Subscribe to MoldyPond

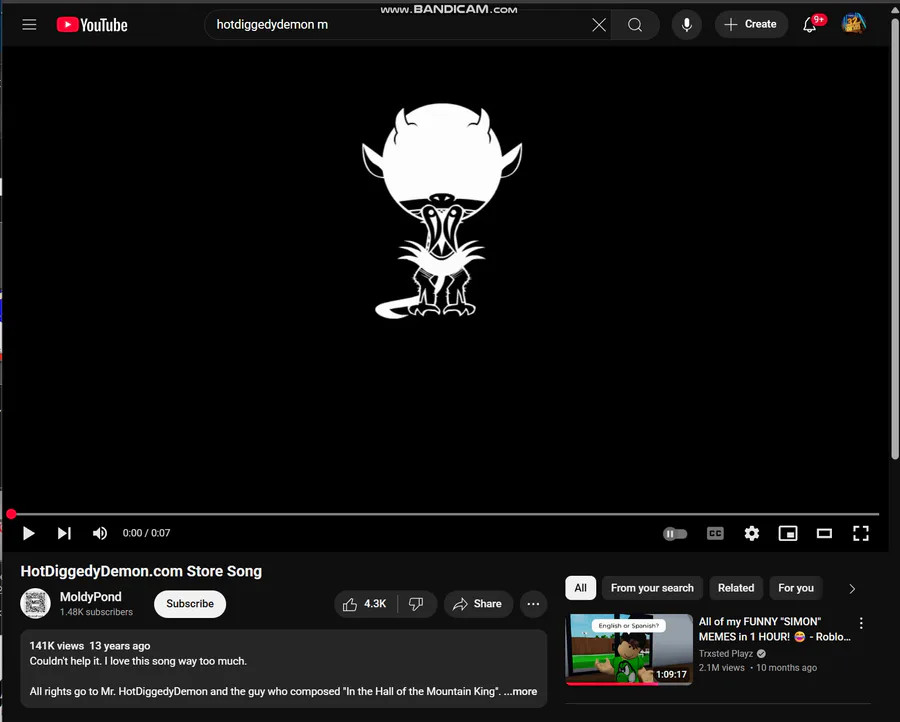point(190,604)
